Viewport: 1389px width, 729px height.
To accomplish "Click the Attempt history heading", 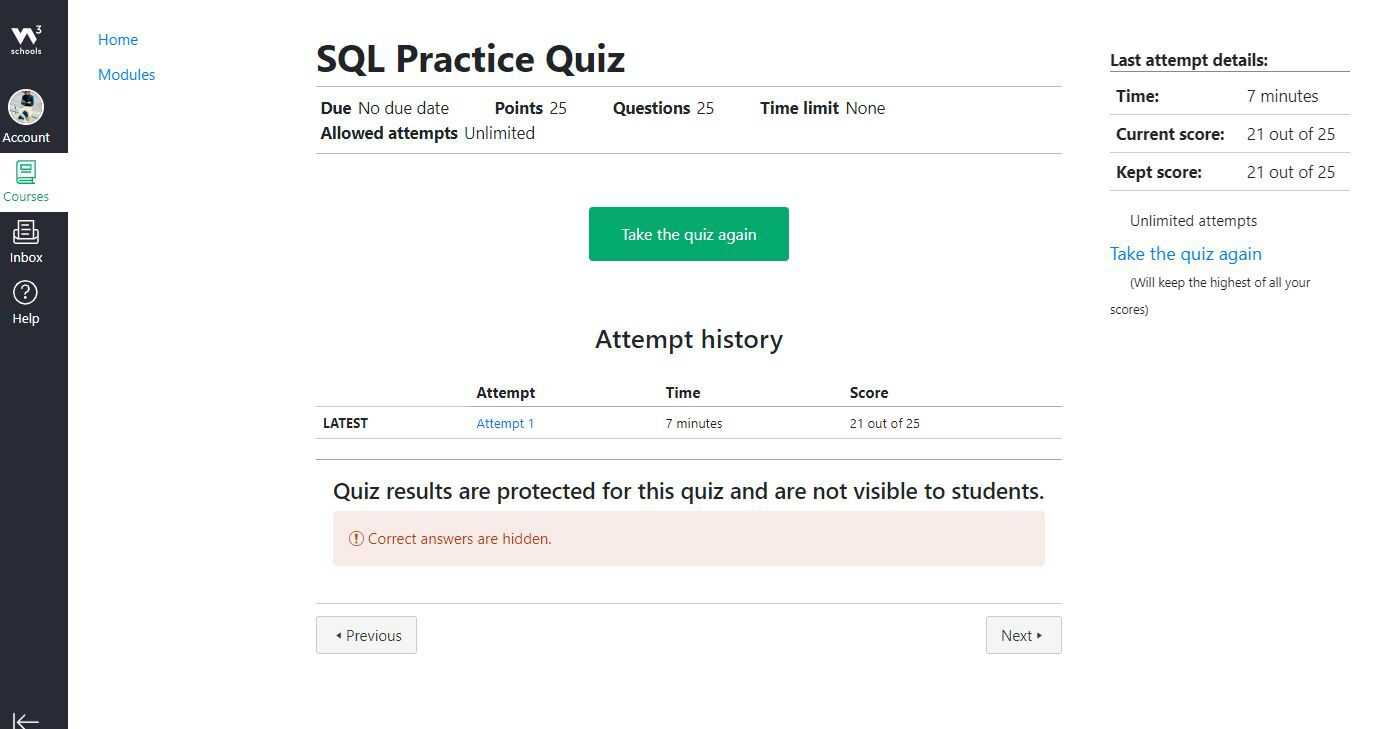I will [689, 339].
